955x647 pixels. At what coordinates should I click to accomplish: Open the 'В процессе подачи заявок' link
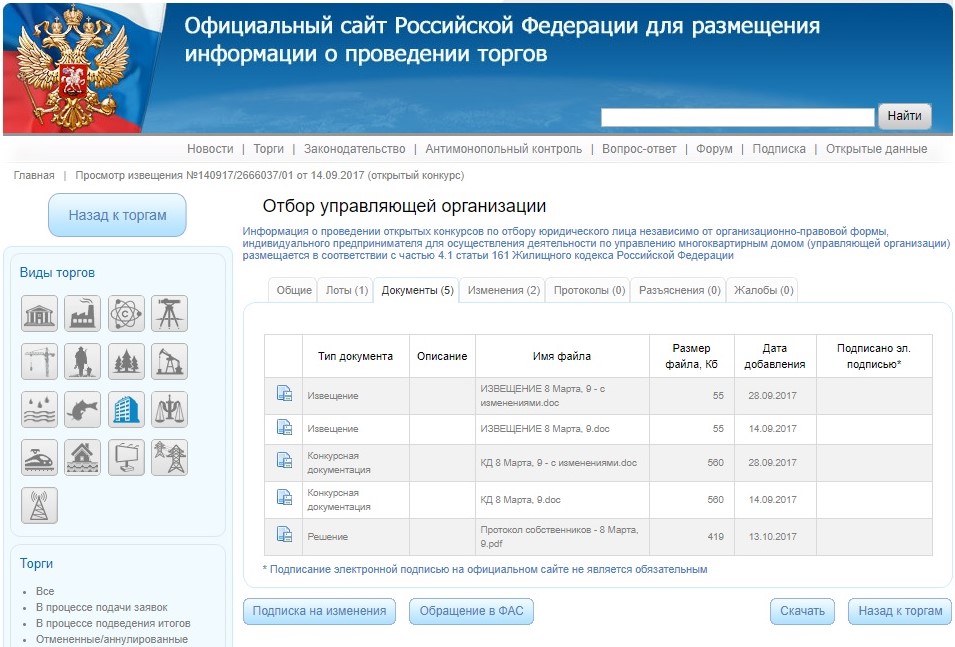tap(99, 607)
